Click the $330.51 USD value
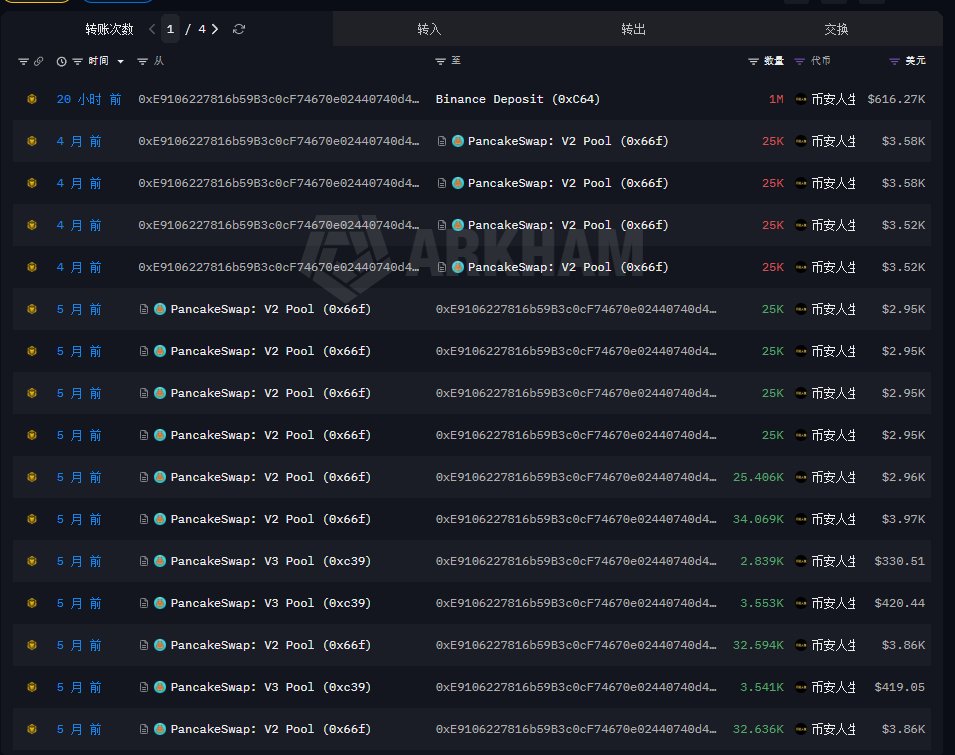 pyautogui.click(x=900, y=561)
